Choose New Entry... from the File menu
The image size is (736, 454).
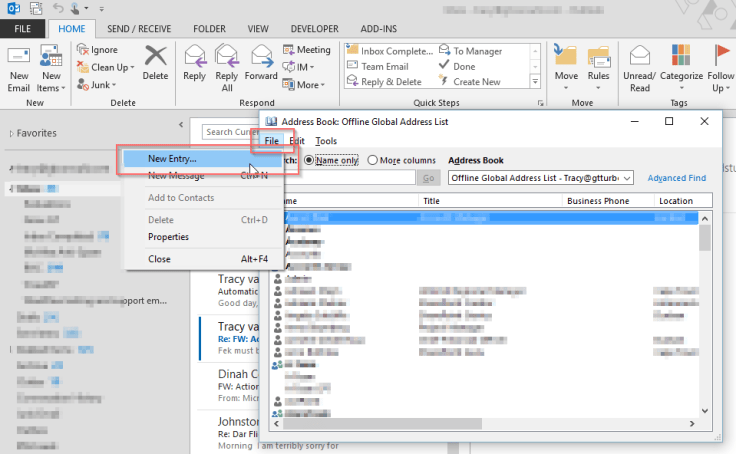[203, 159]
